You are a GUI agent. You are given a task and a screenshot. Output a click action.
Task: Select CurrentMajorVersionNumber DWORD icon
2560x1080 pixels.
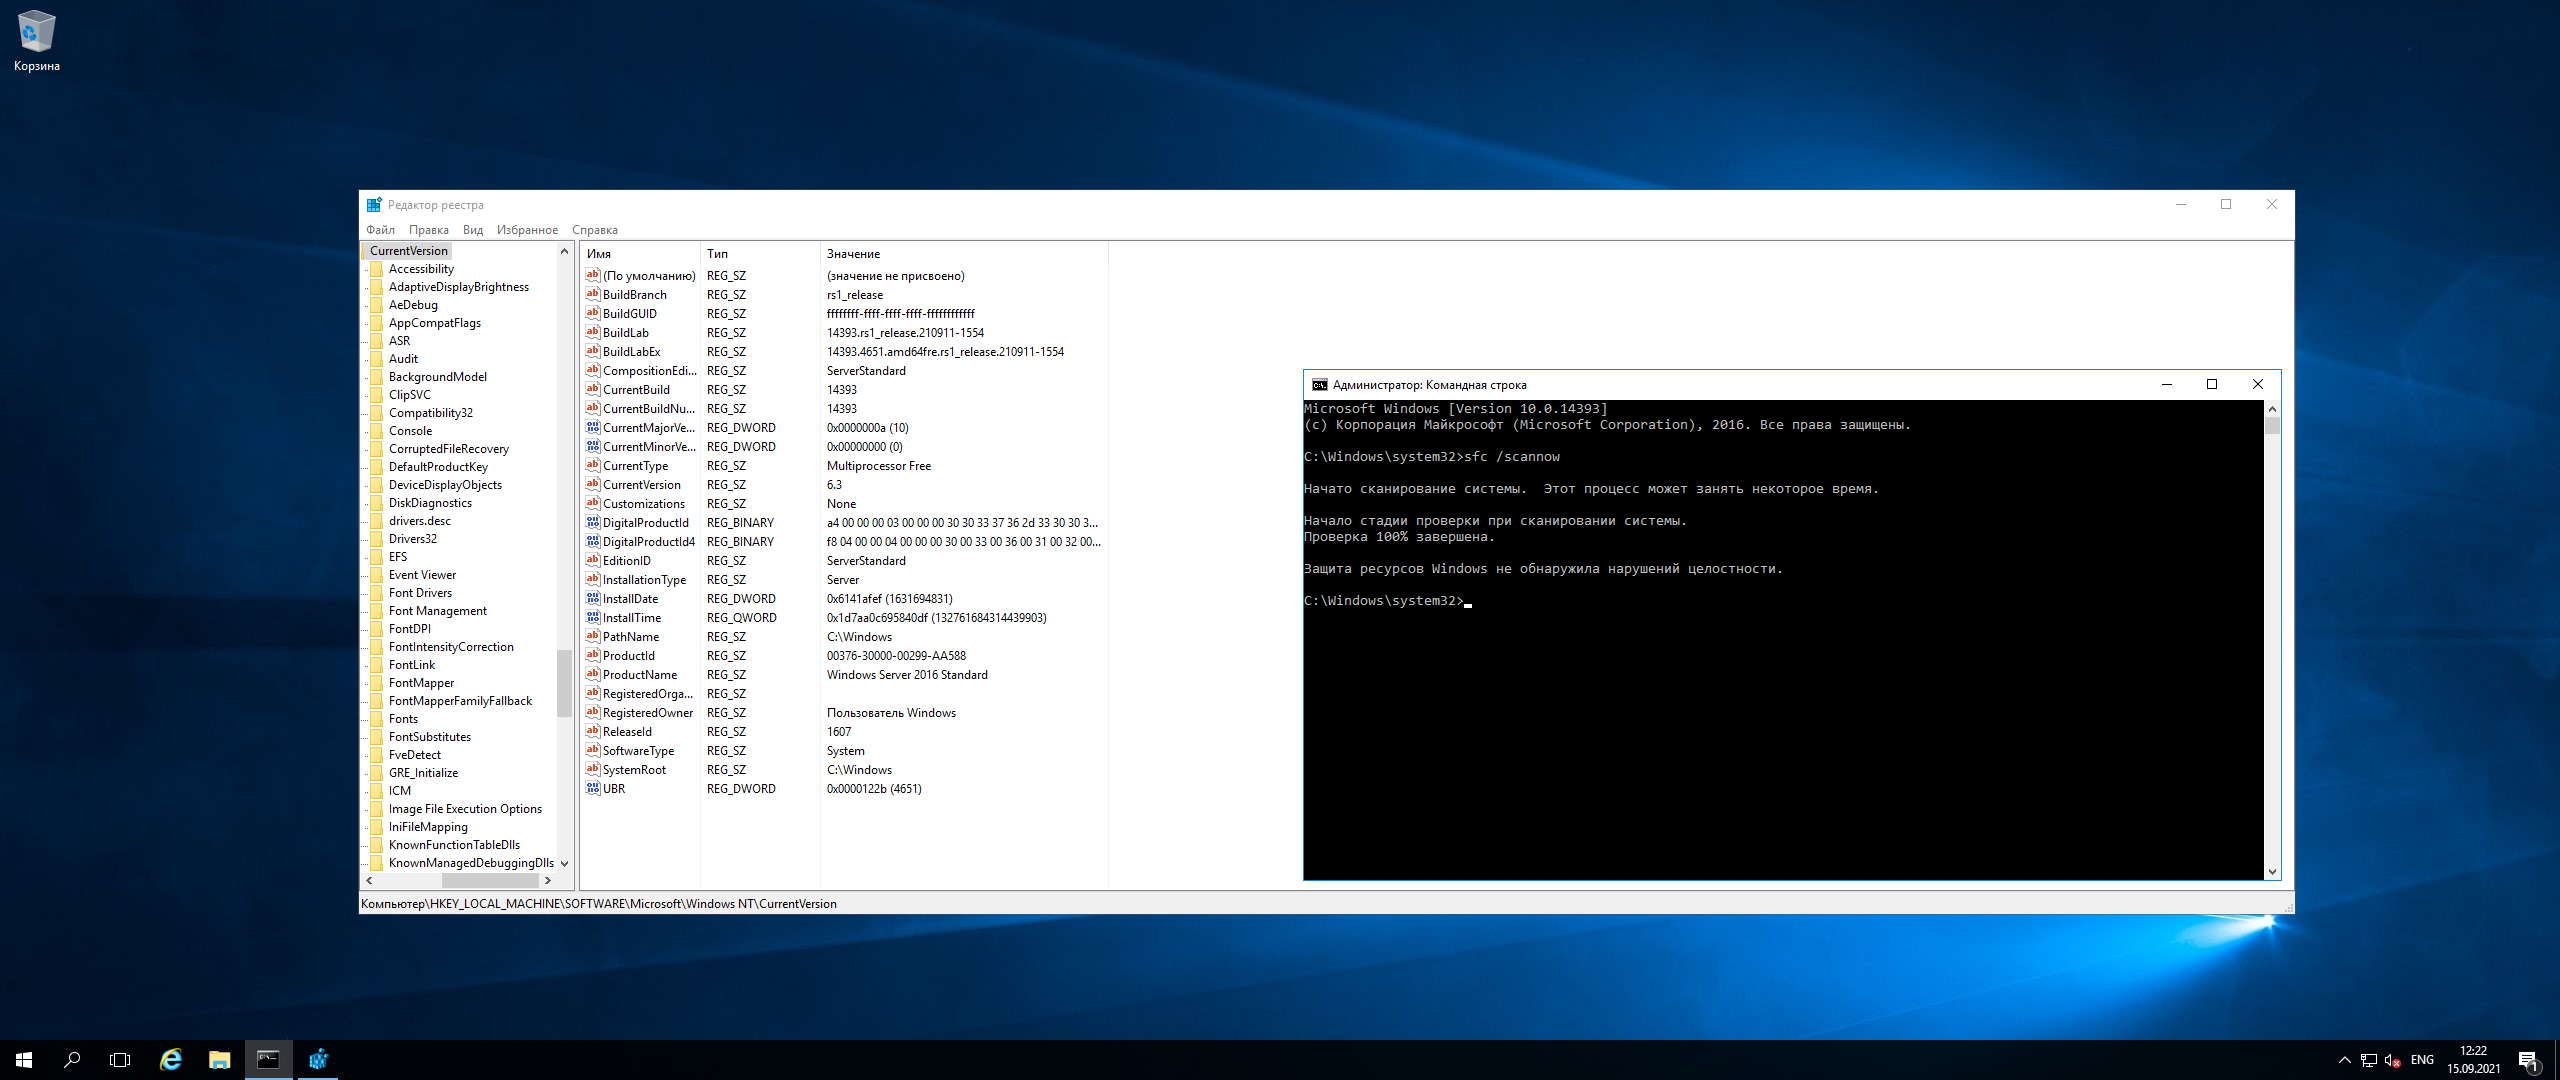593,427
